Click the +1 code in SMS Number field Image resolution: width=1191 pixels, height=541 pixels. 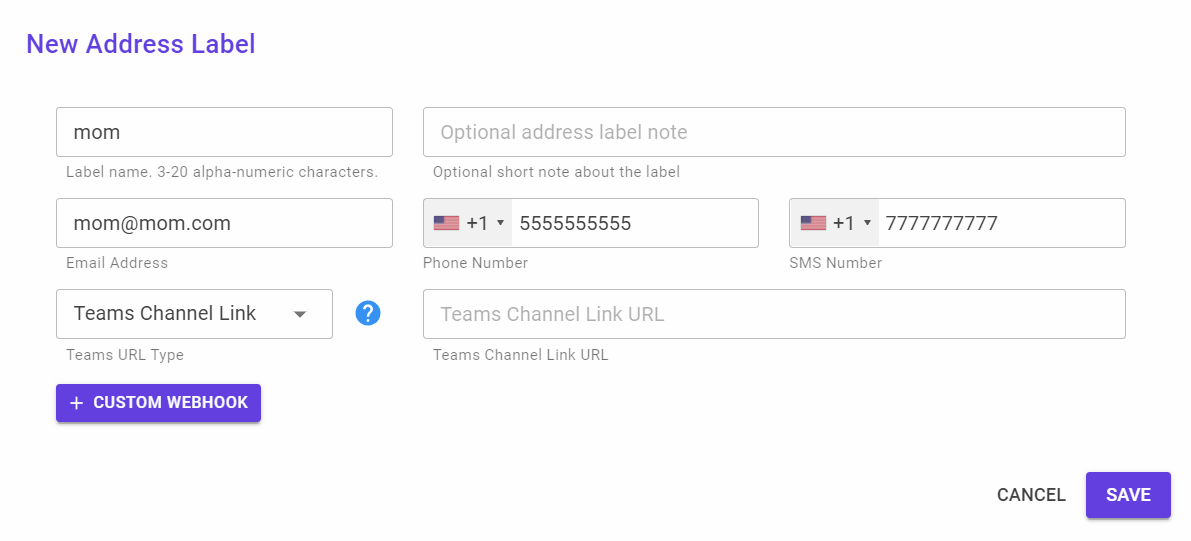coord(844,223)
